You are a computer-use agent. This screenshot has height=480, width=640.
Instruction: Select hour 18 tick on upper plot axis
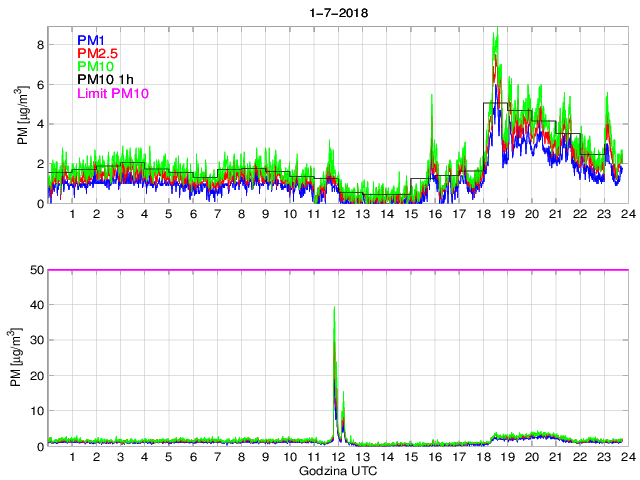pyautogui.click(x=483, y=214)
